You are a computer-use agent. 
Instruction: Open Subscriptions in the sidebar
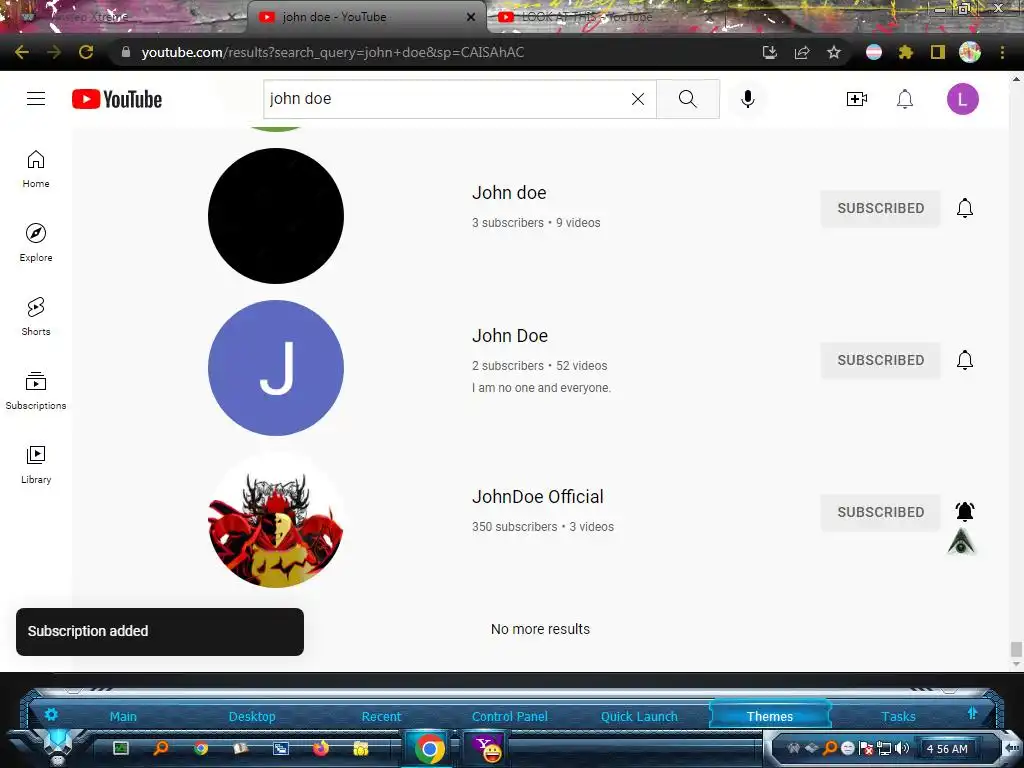[x=36, y=391]
